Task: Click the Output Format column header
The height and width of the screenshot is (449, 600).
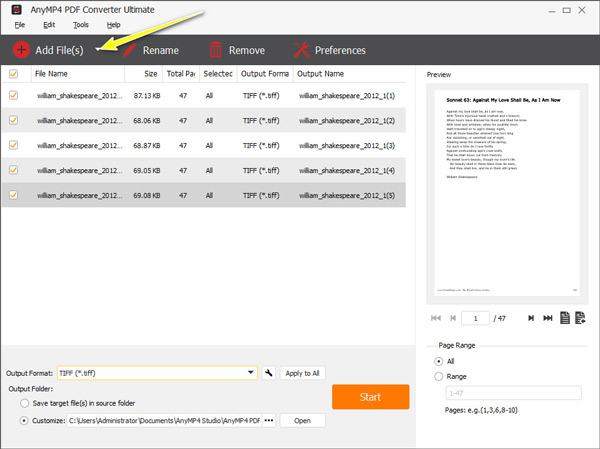Action: point(265,73)
